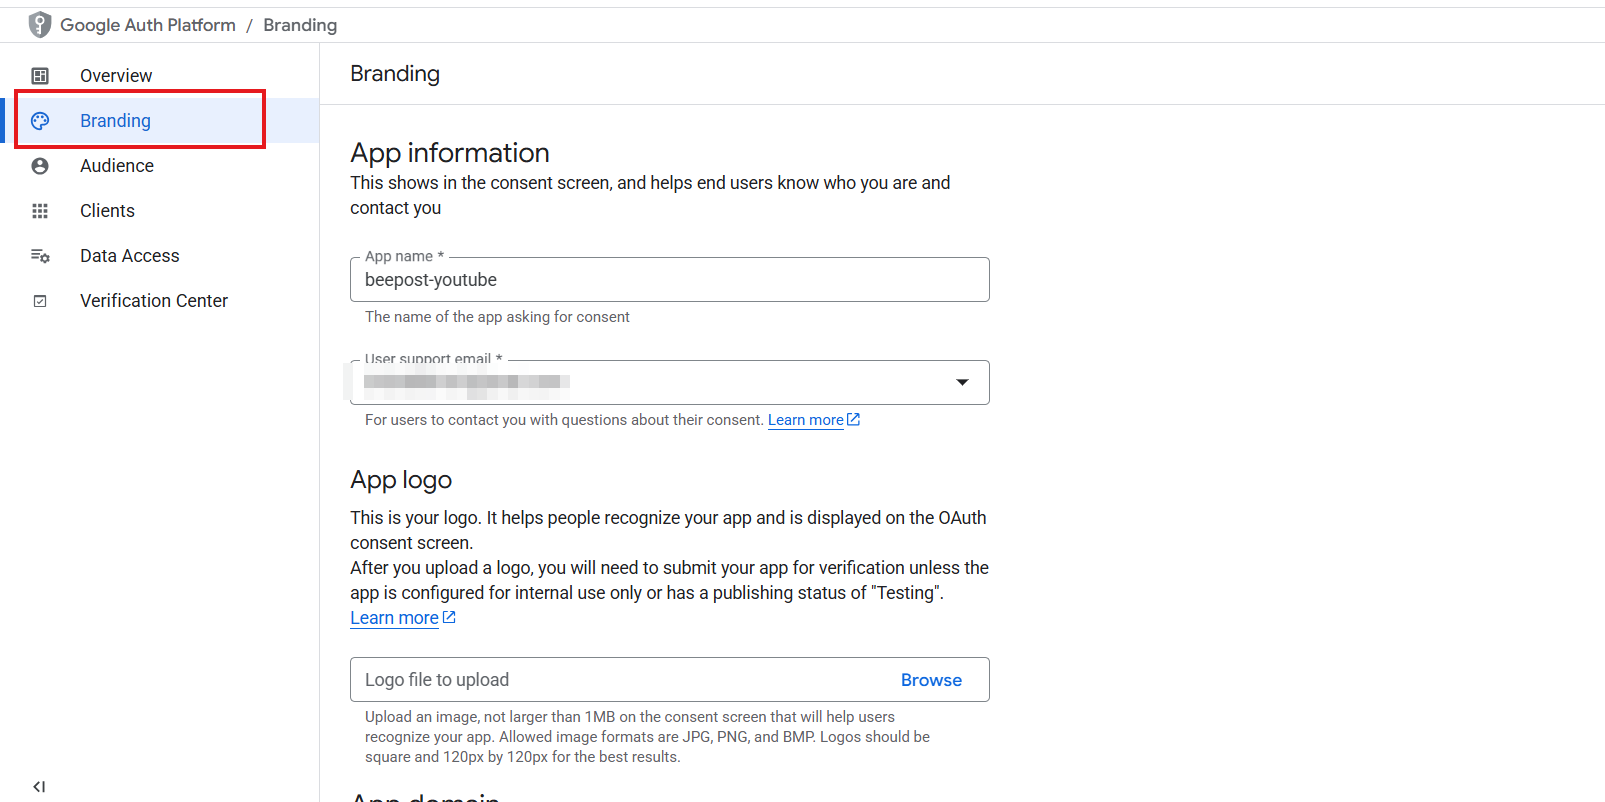Open Verification Center in the sidebar
1605x802 pixels.
click(x=160, y=301)
